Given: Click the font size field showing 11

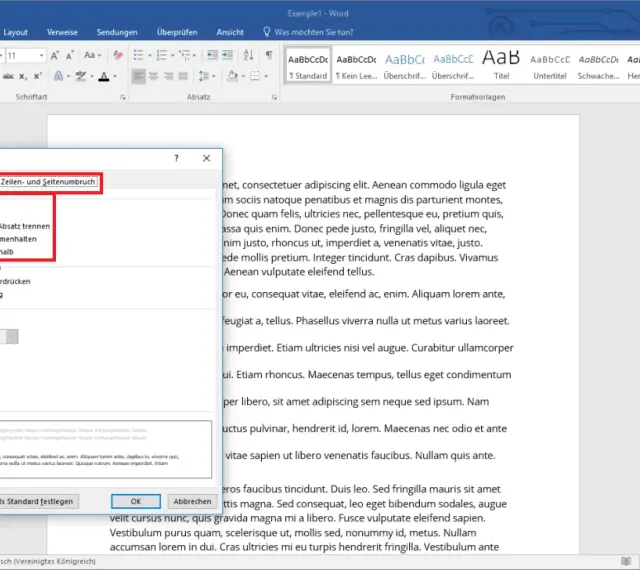Looking at the screenshot, I should [x=21, y=56].
